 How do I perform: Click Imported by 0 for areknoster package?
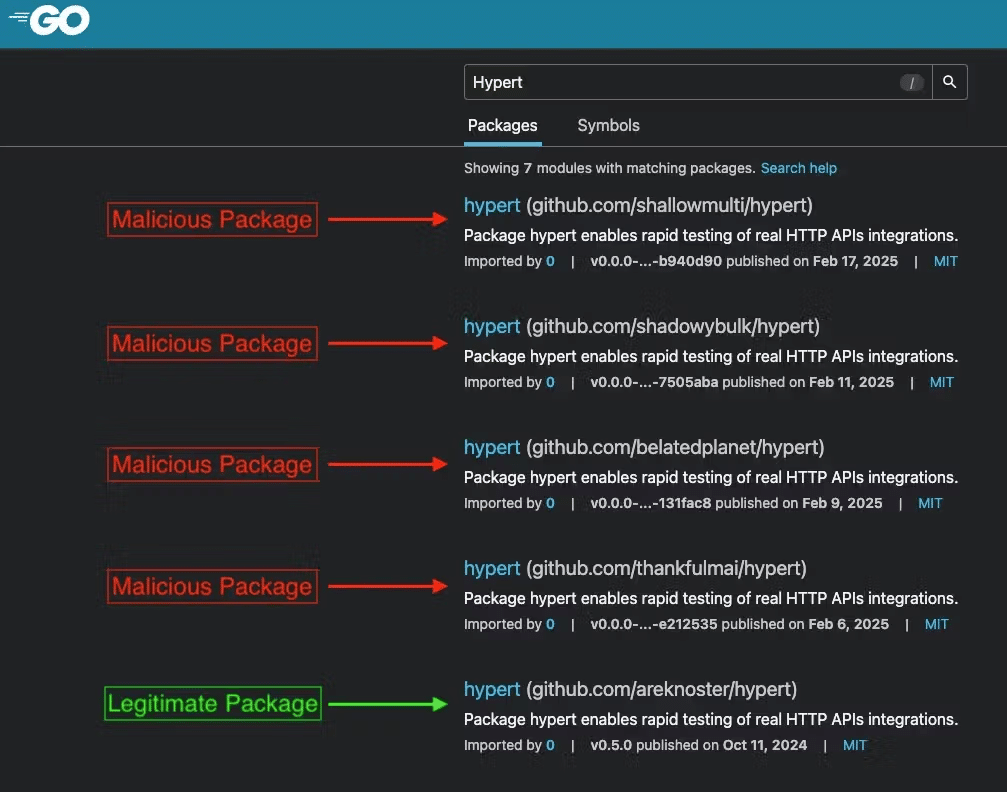[509, 745]
